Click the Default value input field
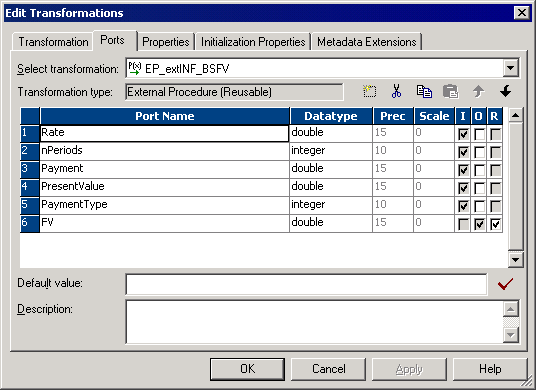 pyautogui.click(x=306, y=284)
